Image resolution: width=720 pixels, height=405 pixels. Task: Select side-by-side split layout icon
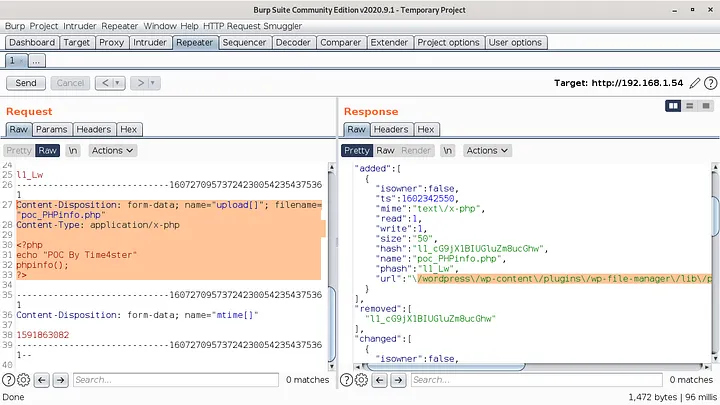(x=673, y=106)
